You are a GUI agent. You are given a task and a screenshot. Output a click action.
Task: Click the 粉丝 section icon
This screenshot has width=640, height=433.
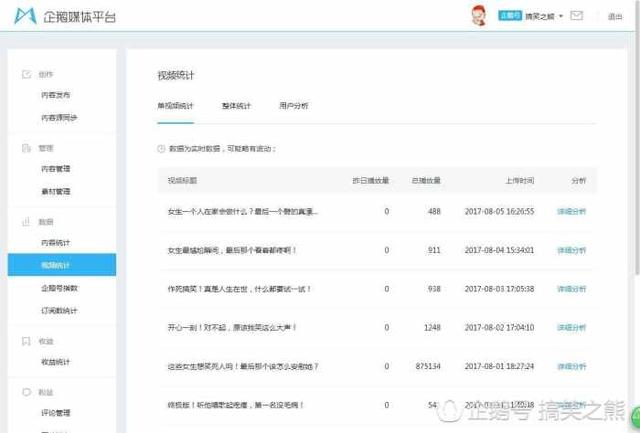point(27,392)
